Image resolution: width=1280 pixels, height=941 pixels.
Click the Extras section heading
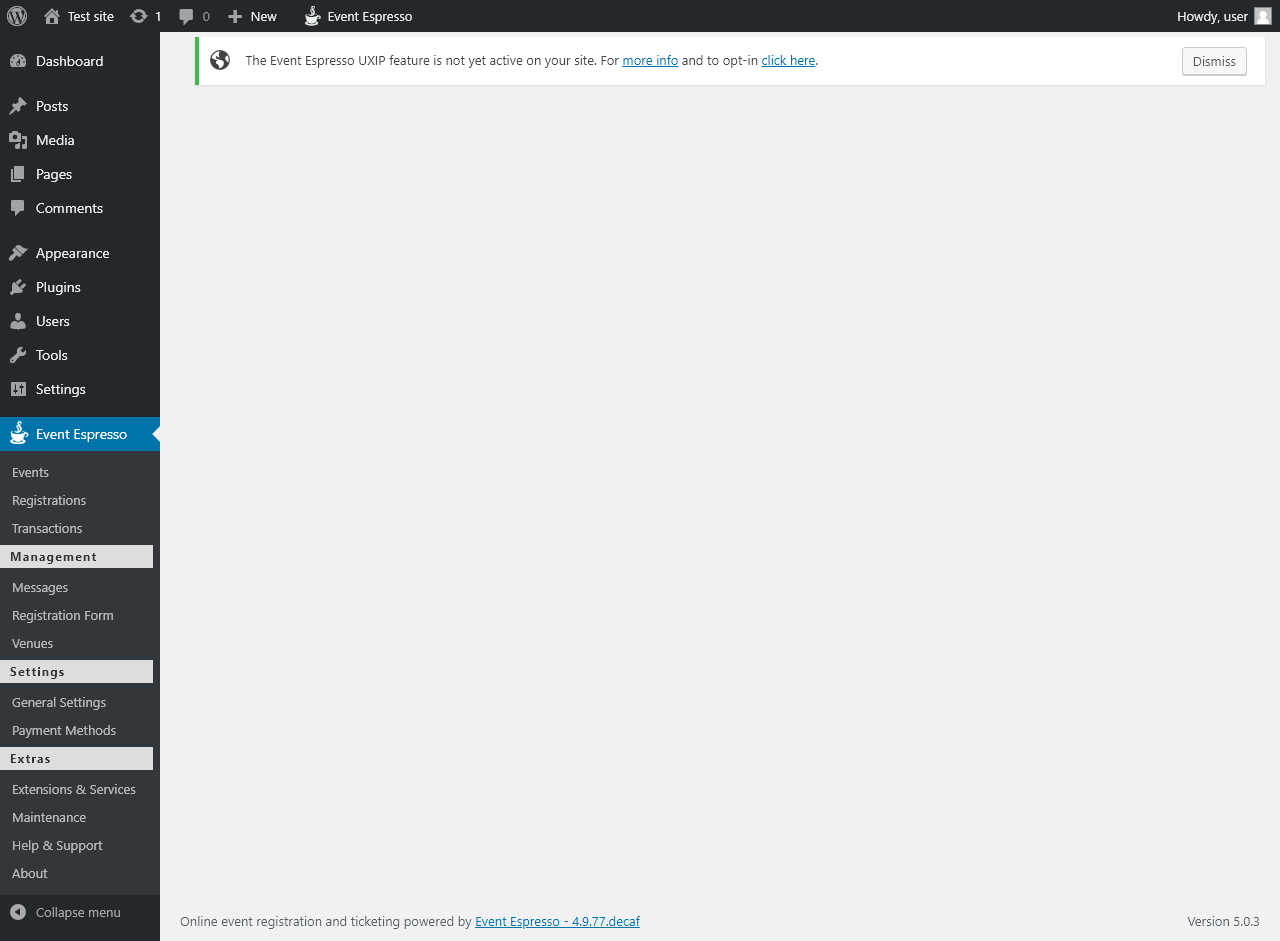(x=76, y=758)
